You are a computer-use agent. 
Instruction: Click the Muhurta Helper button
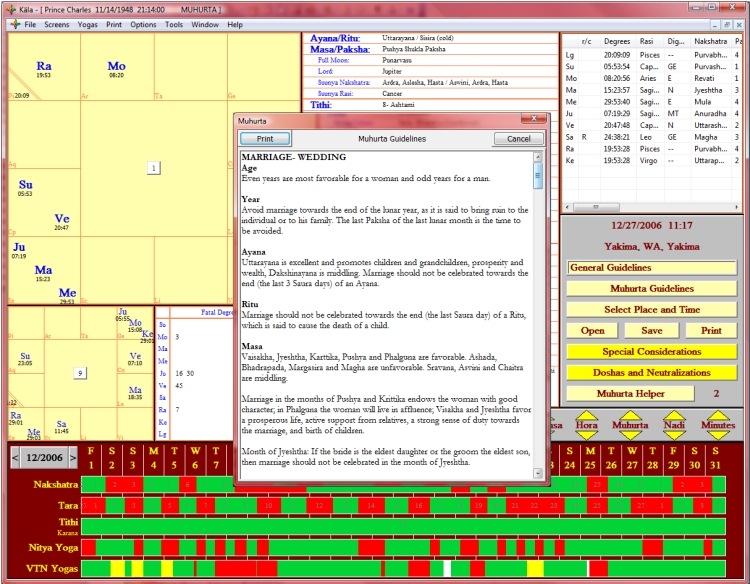tap(630, 394)
